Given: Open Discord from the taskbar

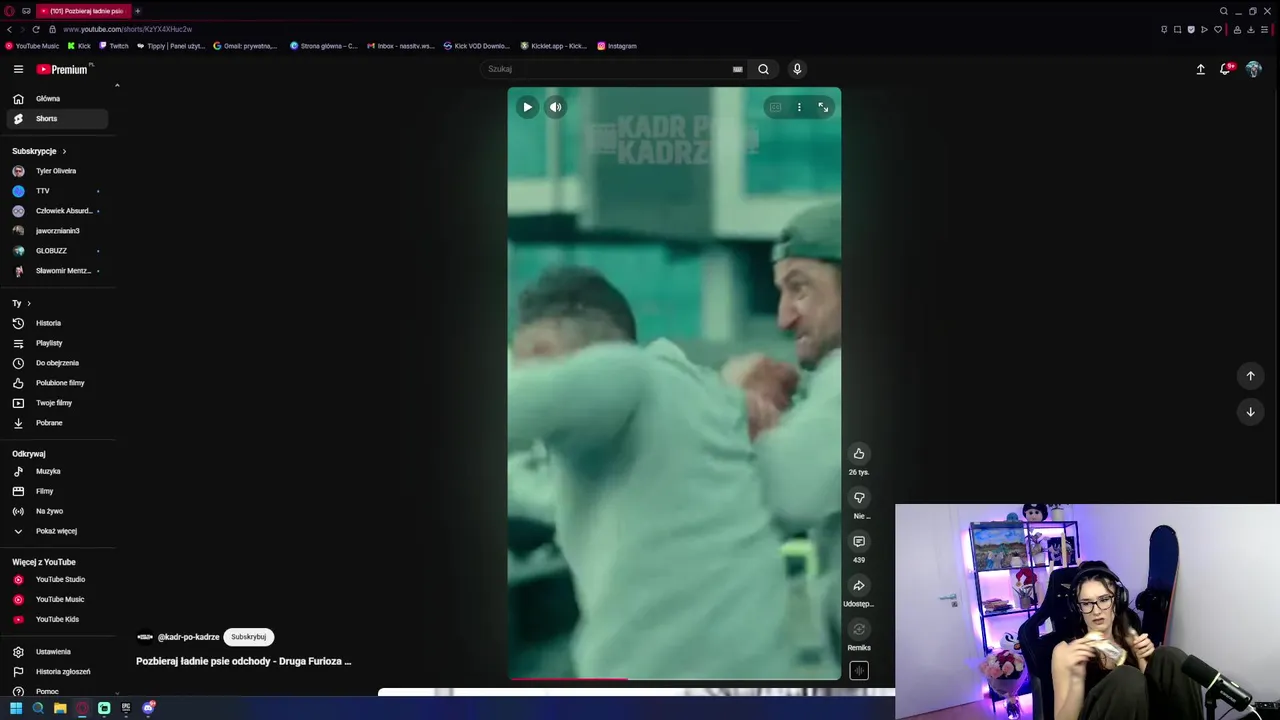Looking at the screenshot, I should pyautogui.click(x=148, y=708).
